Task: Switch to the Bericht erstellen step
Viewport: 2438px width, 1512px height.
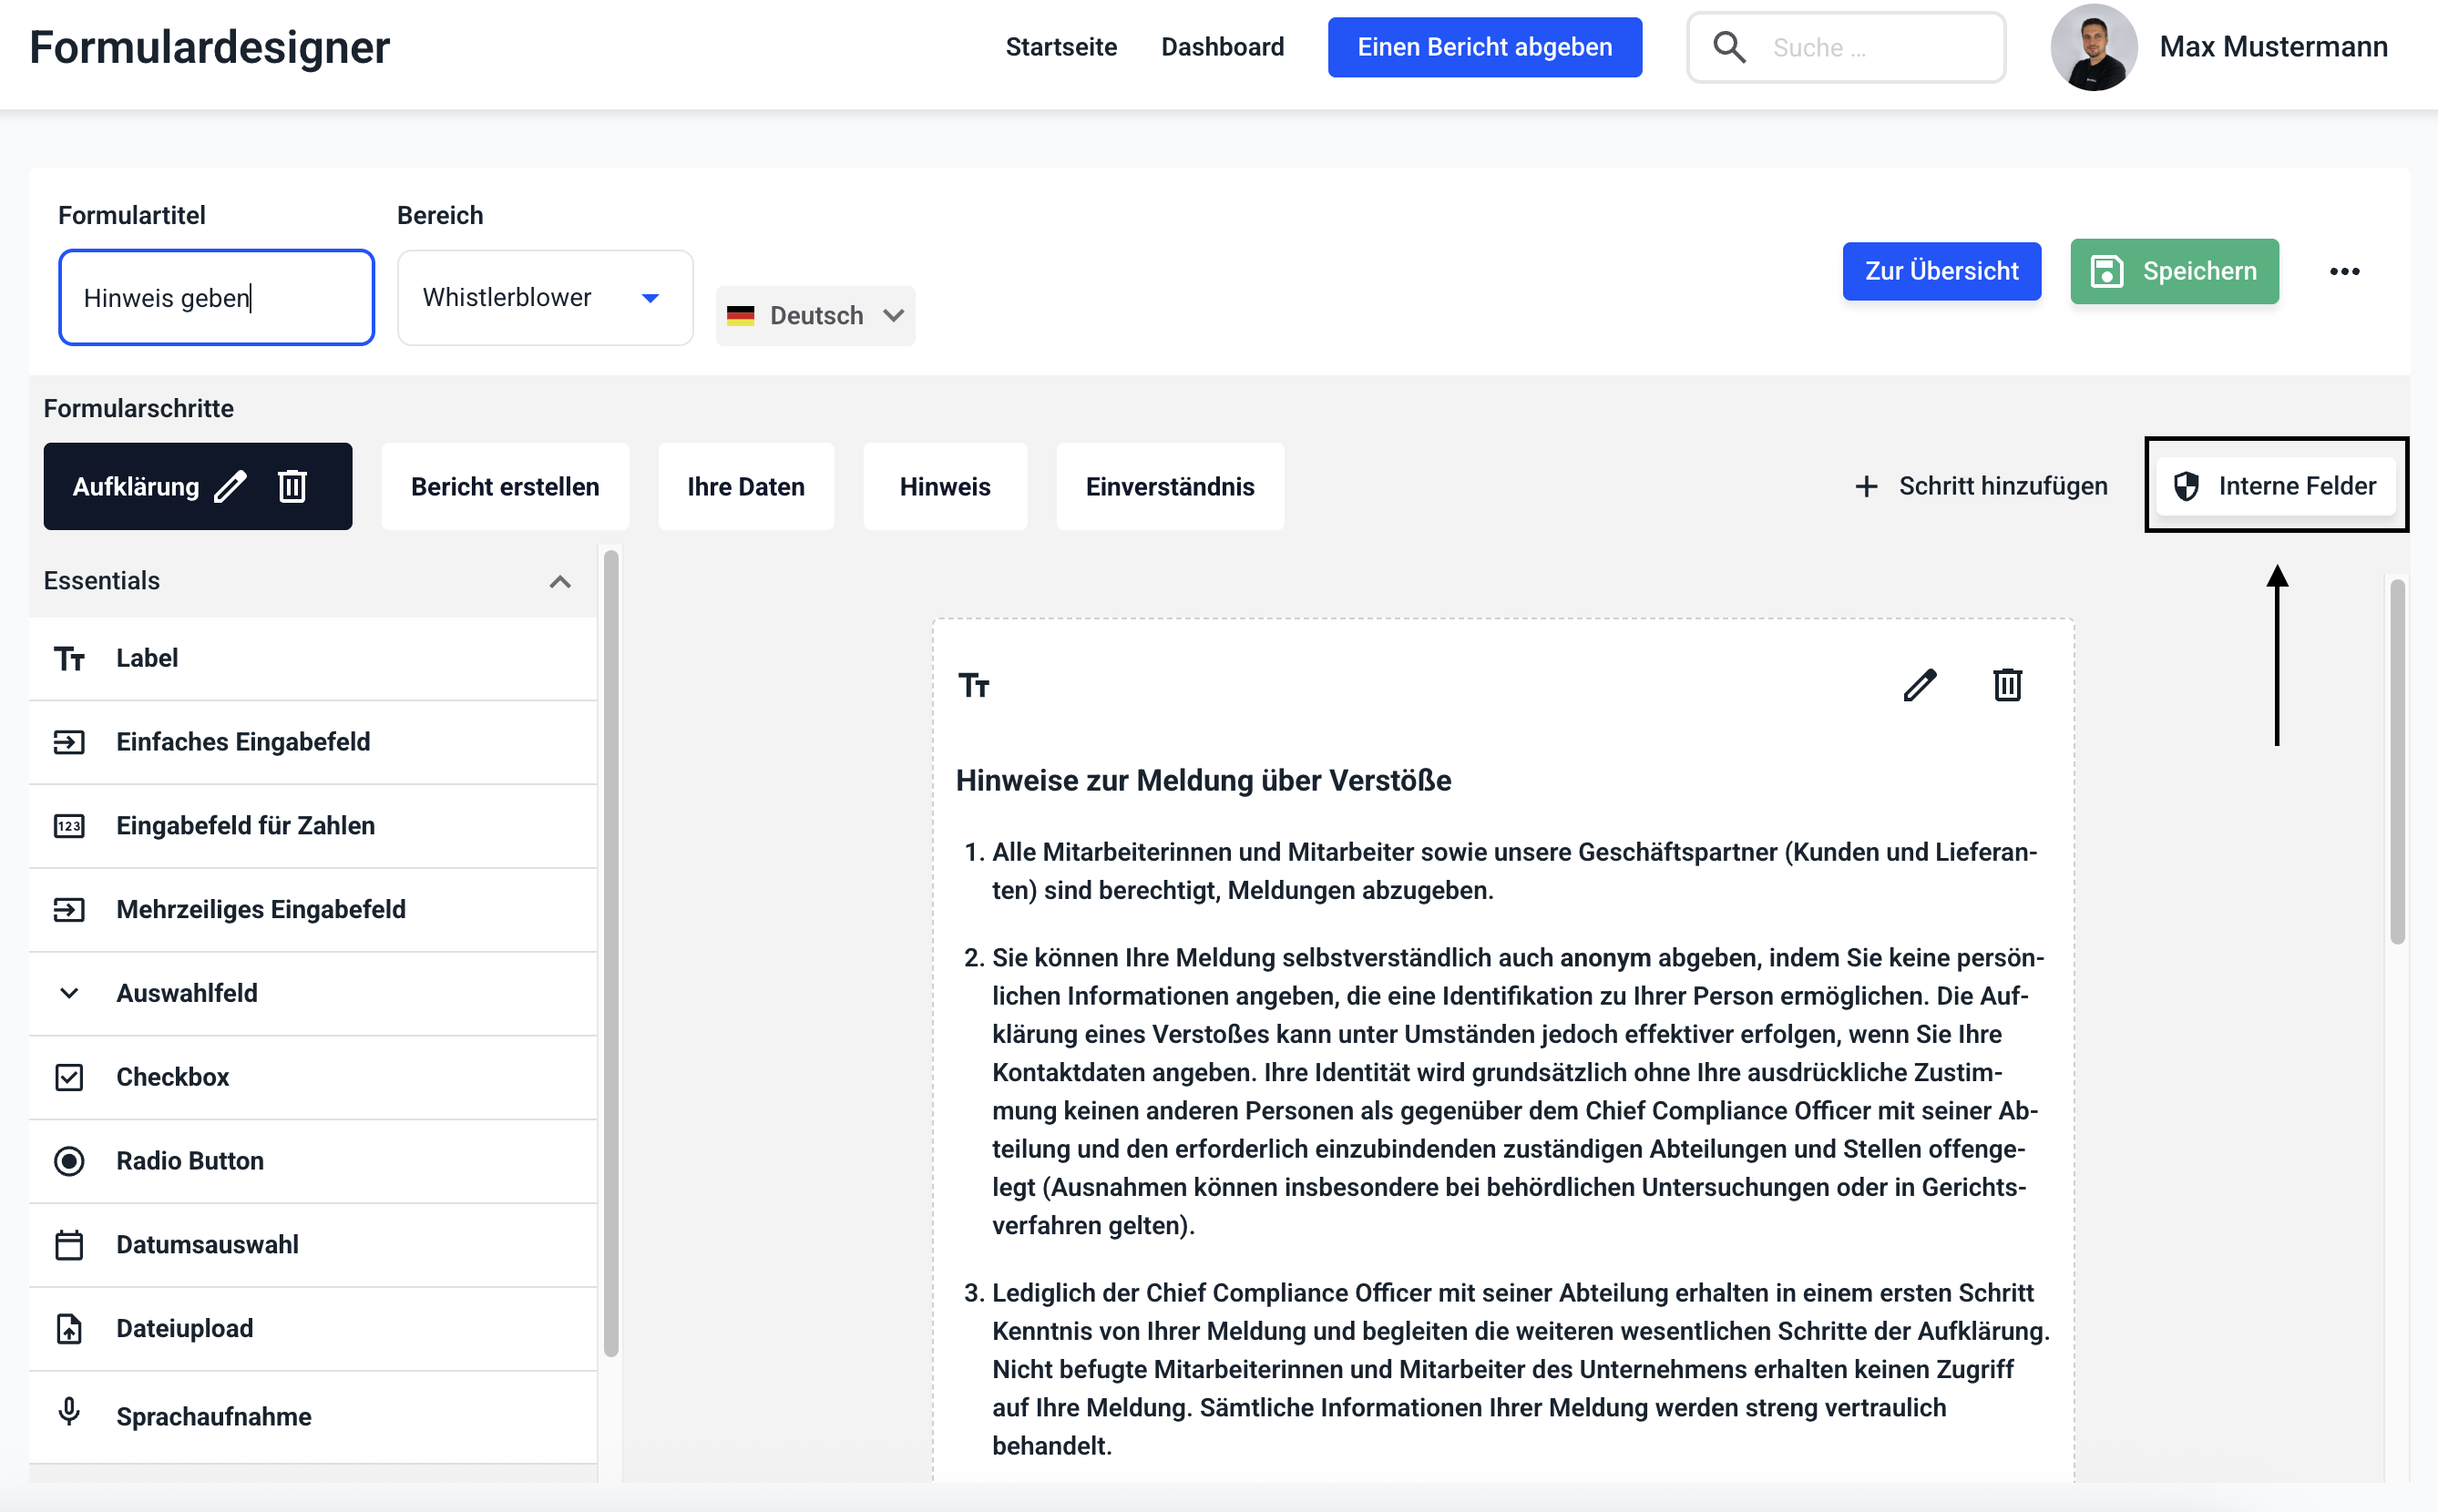Action: tap(505, 487)
